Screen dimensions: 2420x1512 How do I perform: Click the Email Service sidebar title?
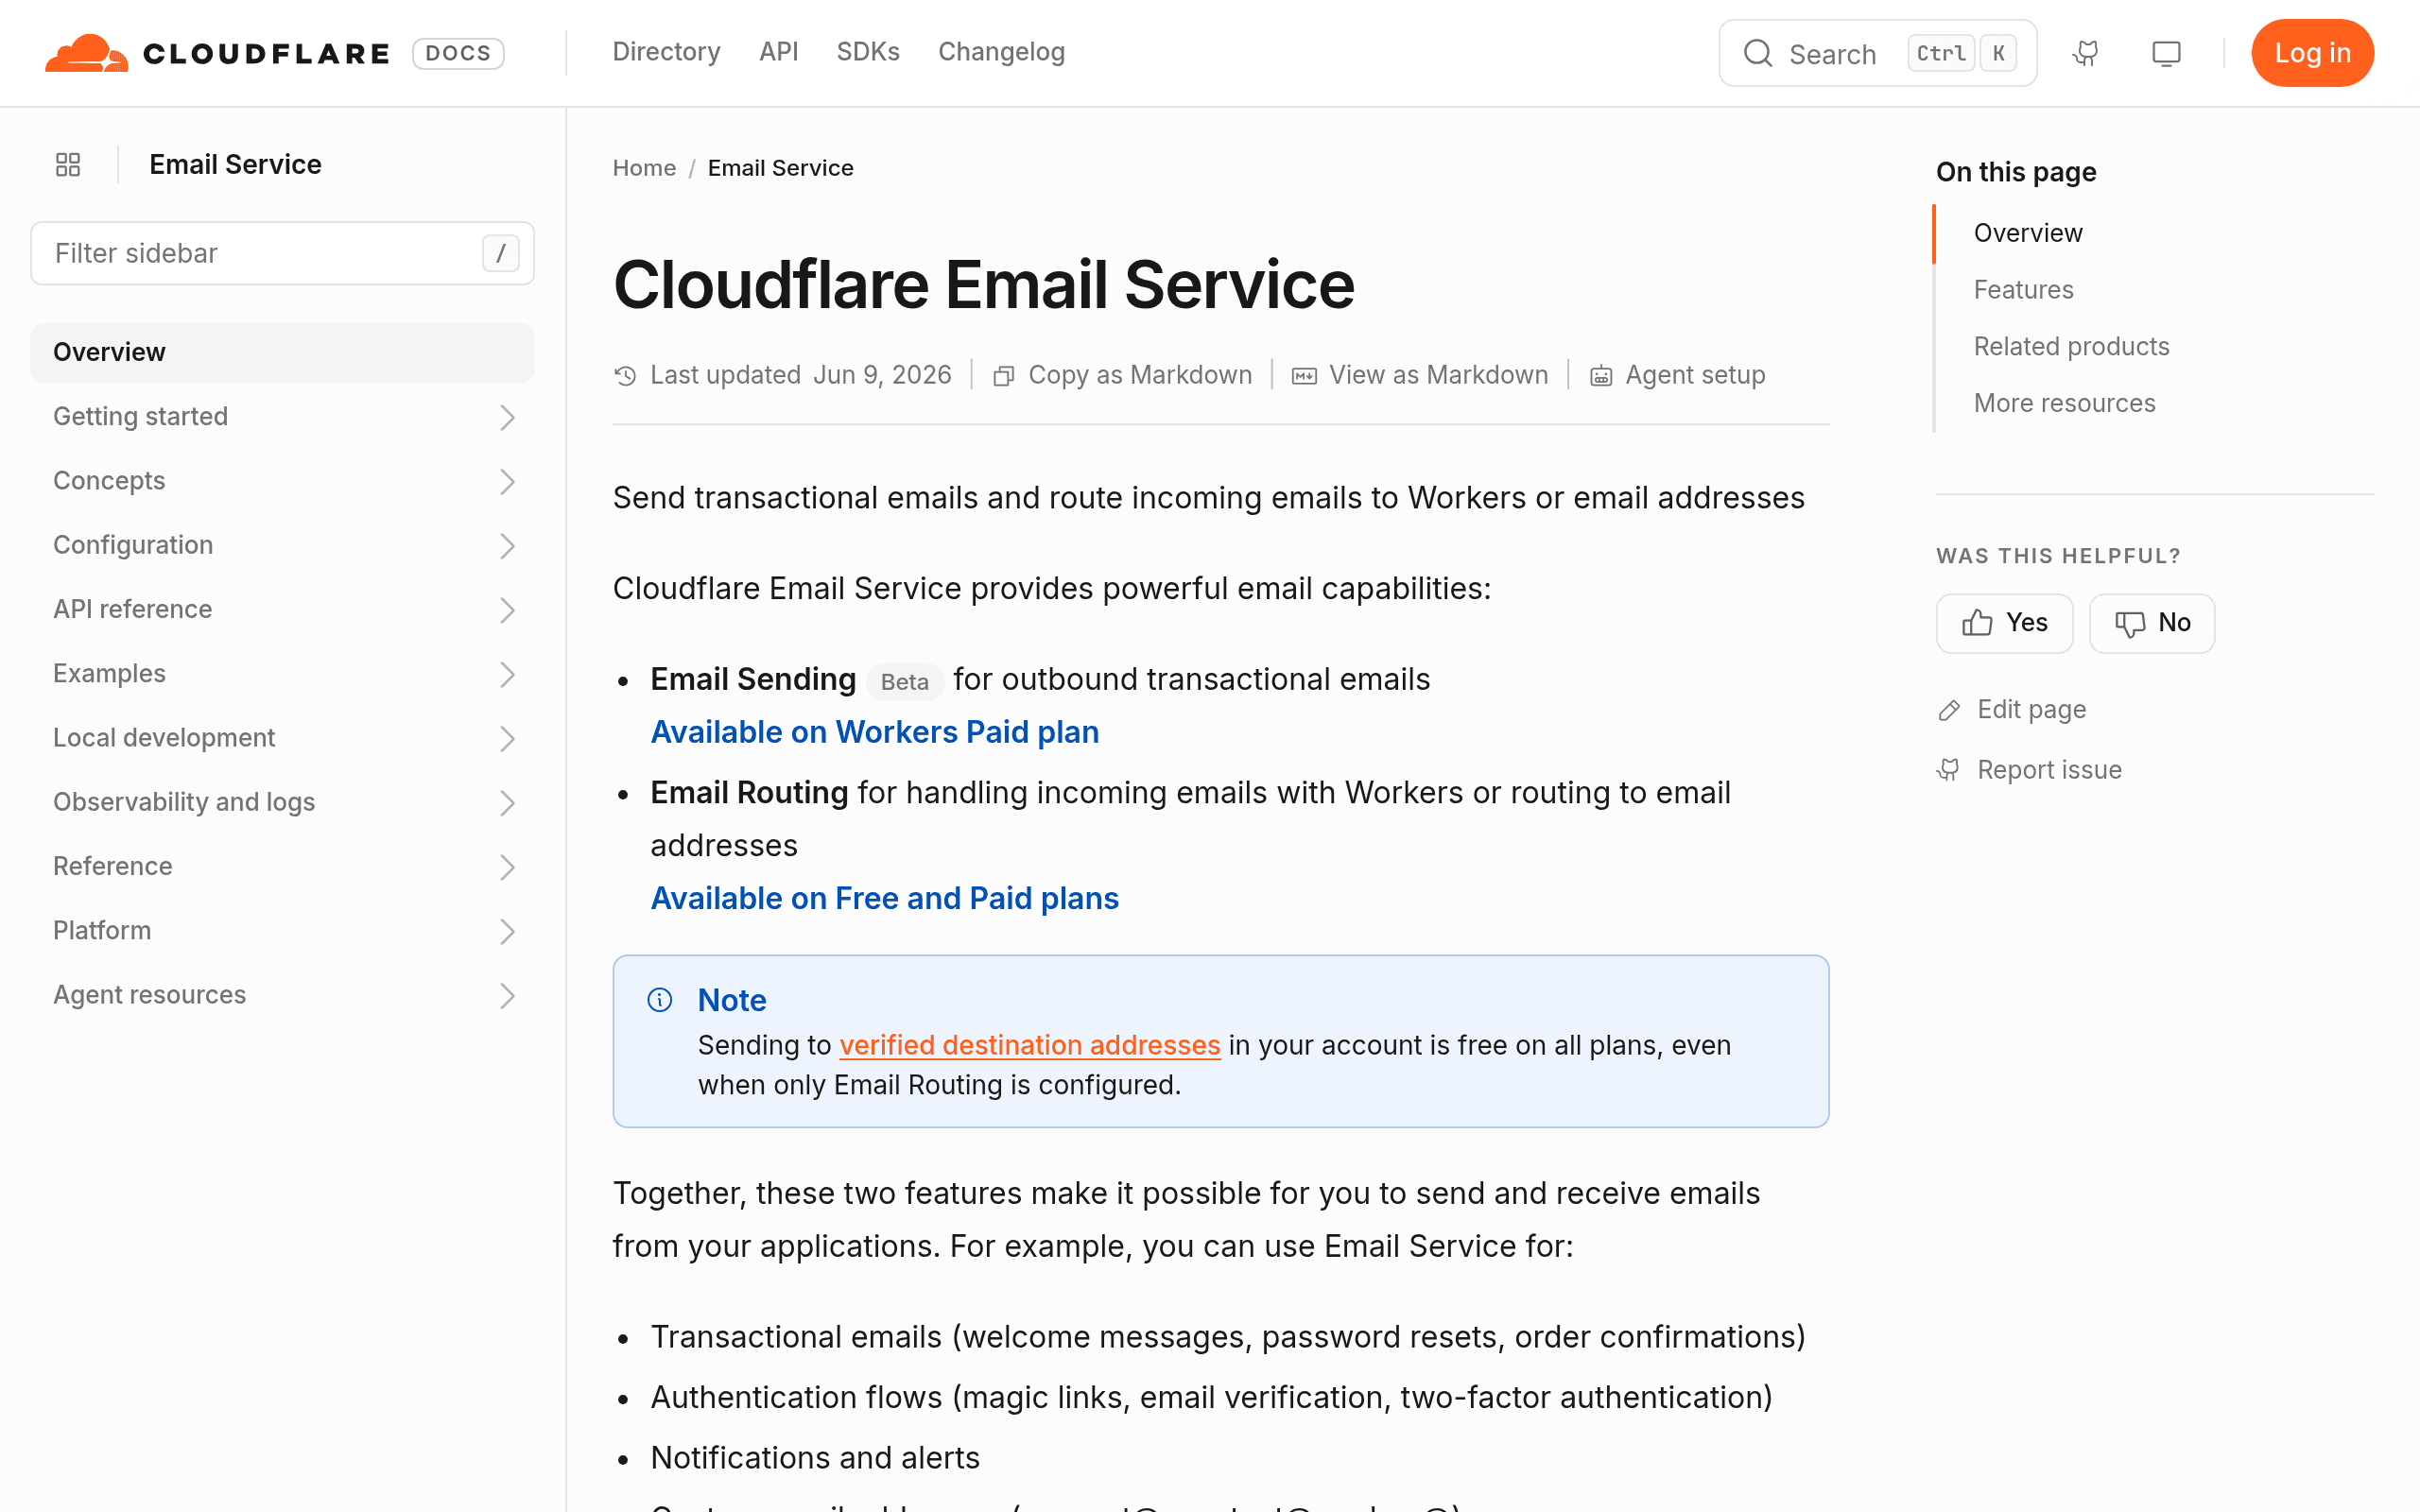pyautogui.click(x=235, y=164)
